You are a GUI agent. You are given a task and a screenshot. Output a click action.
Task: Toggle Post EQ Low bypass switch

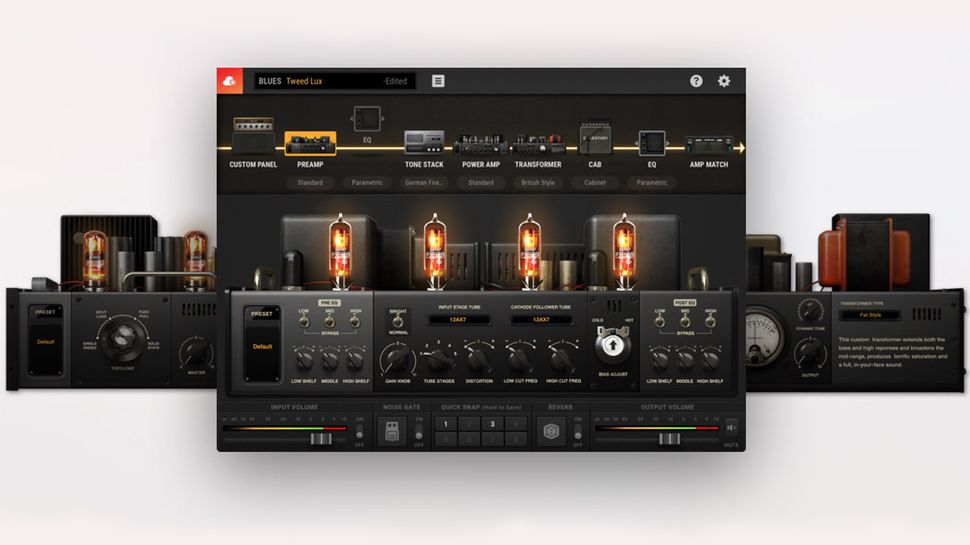point(659,321)
